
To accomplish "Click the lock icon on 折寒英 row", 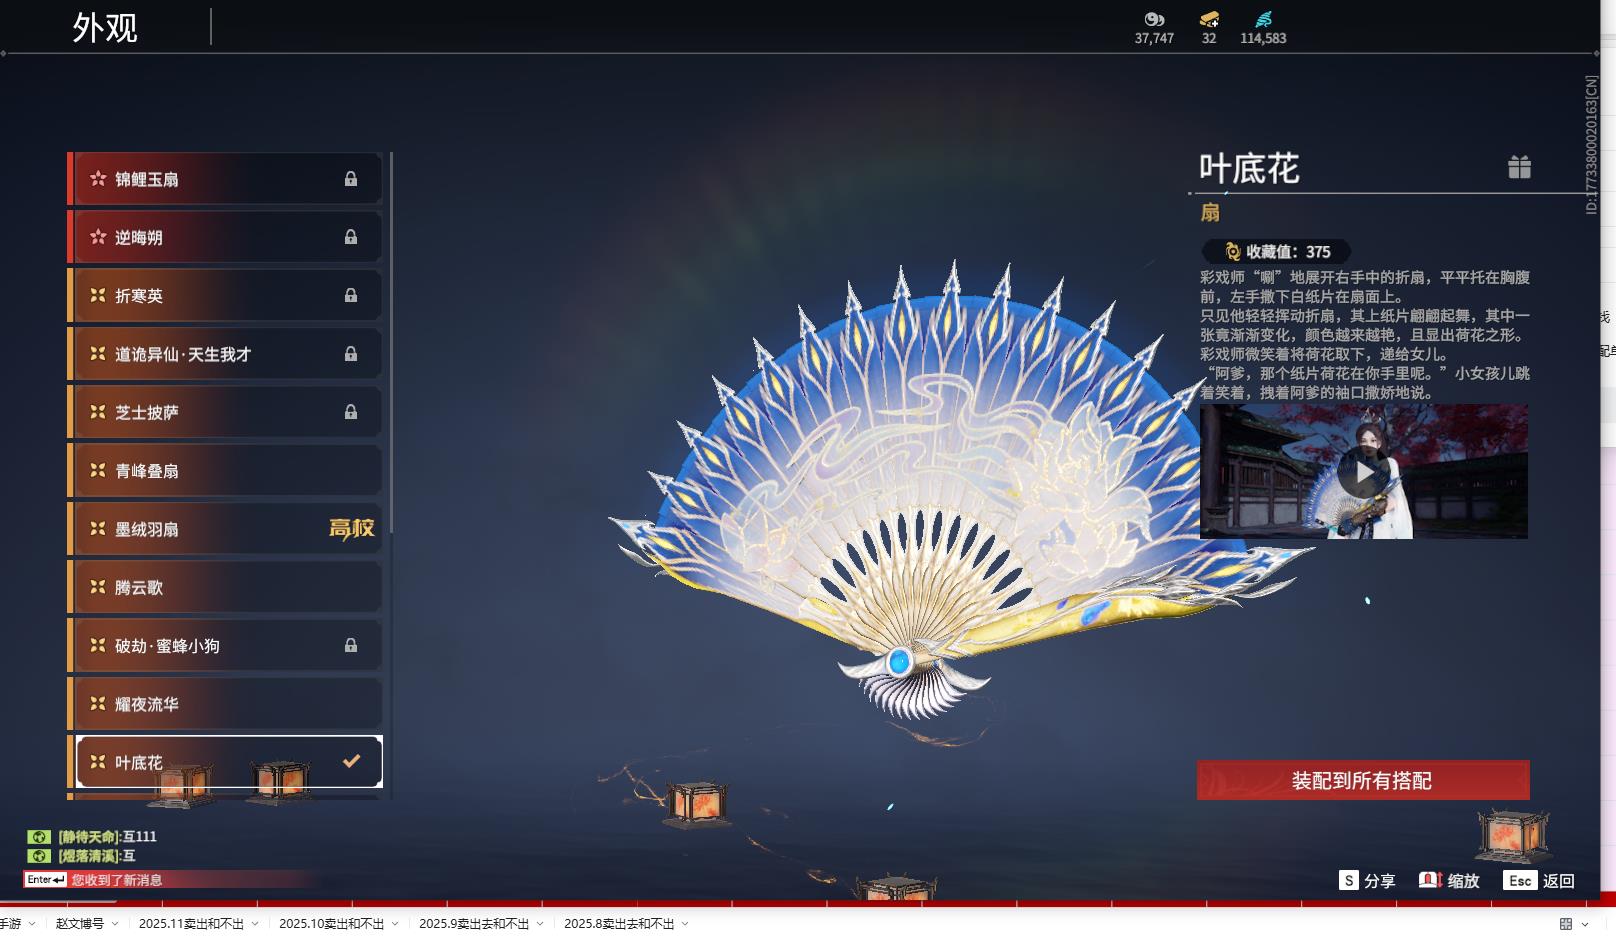I will tap(351, 295).
